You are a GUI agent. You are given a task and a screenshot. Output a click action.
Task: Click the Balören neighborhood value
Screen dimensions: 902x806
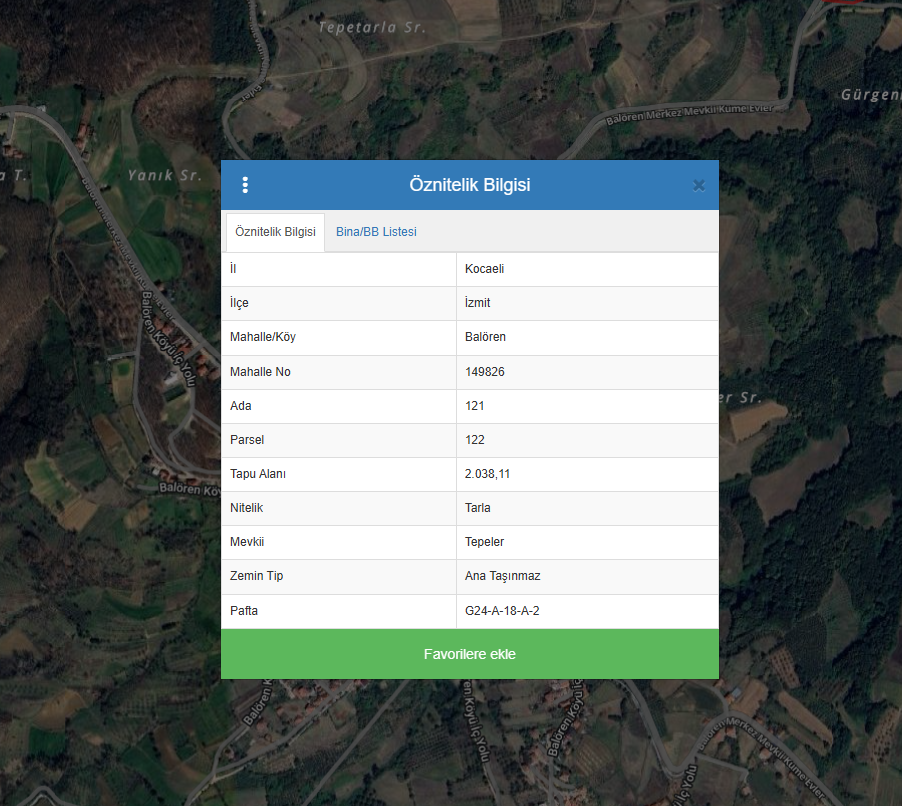485,337
